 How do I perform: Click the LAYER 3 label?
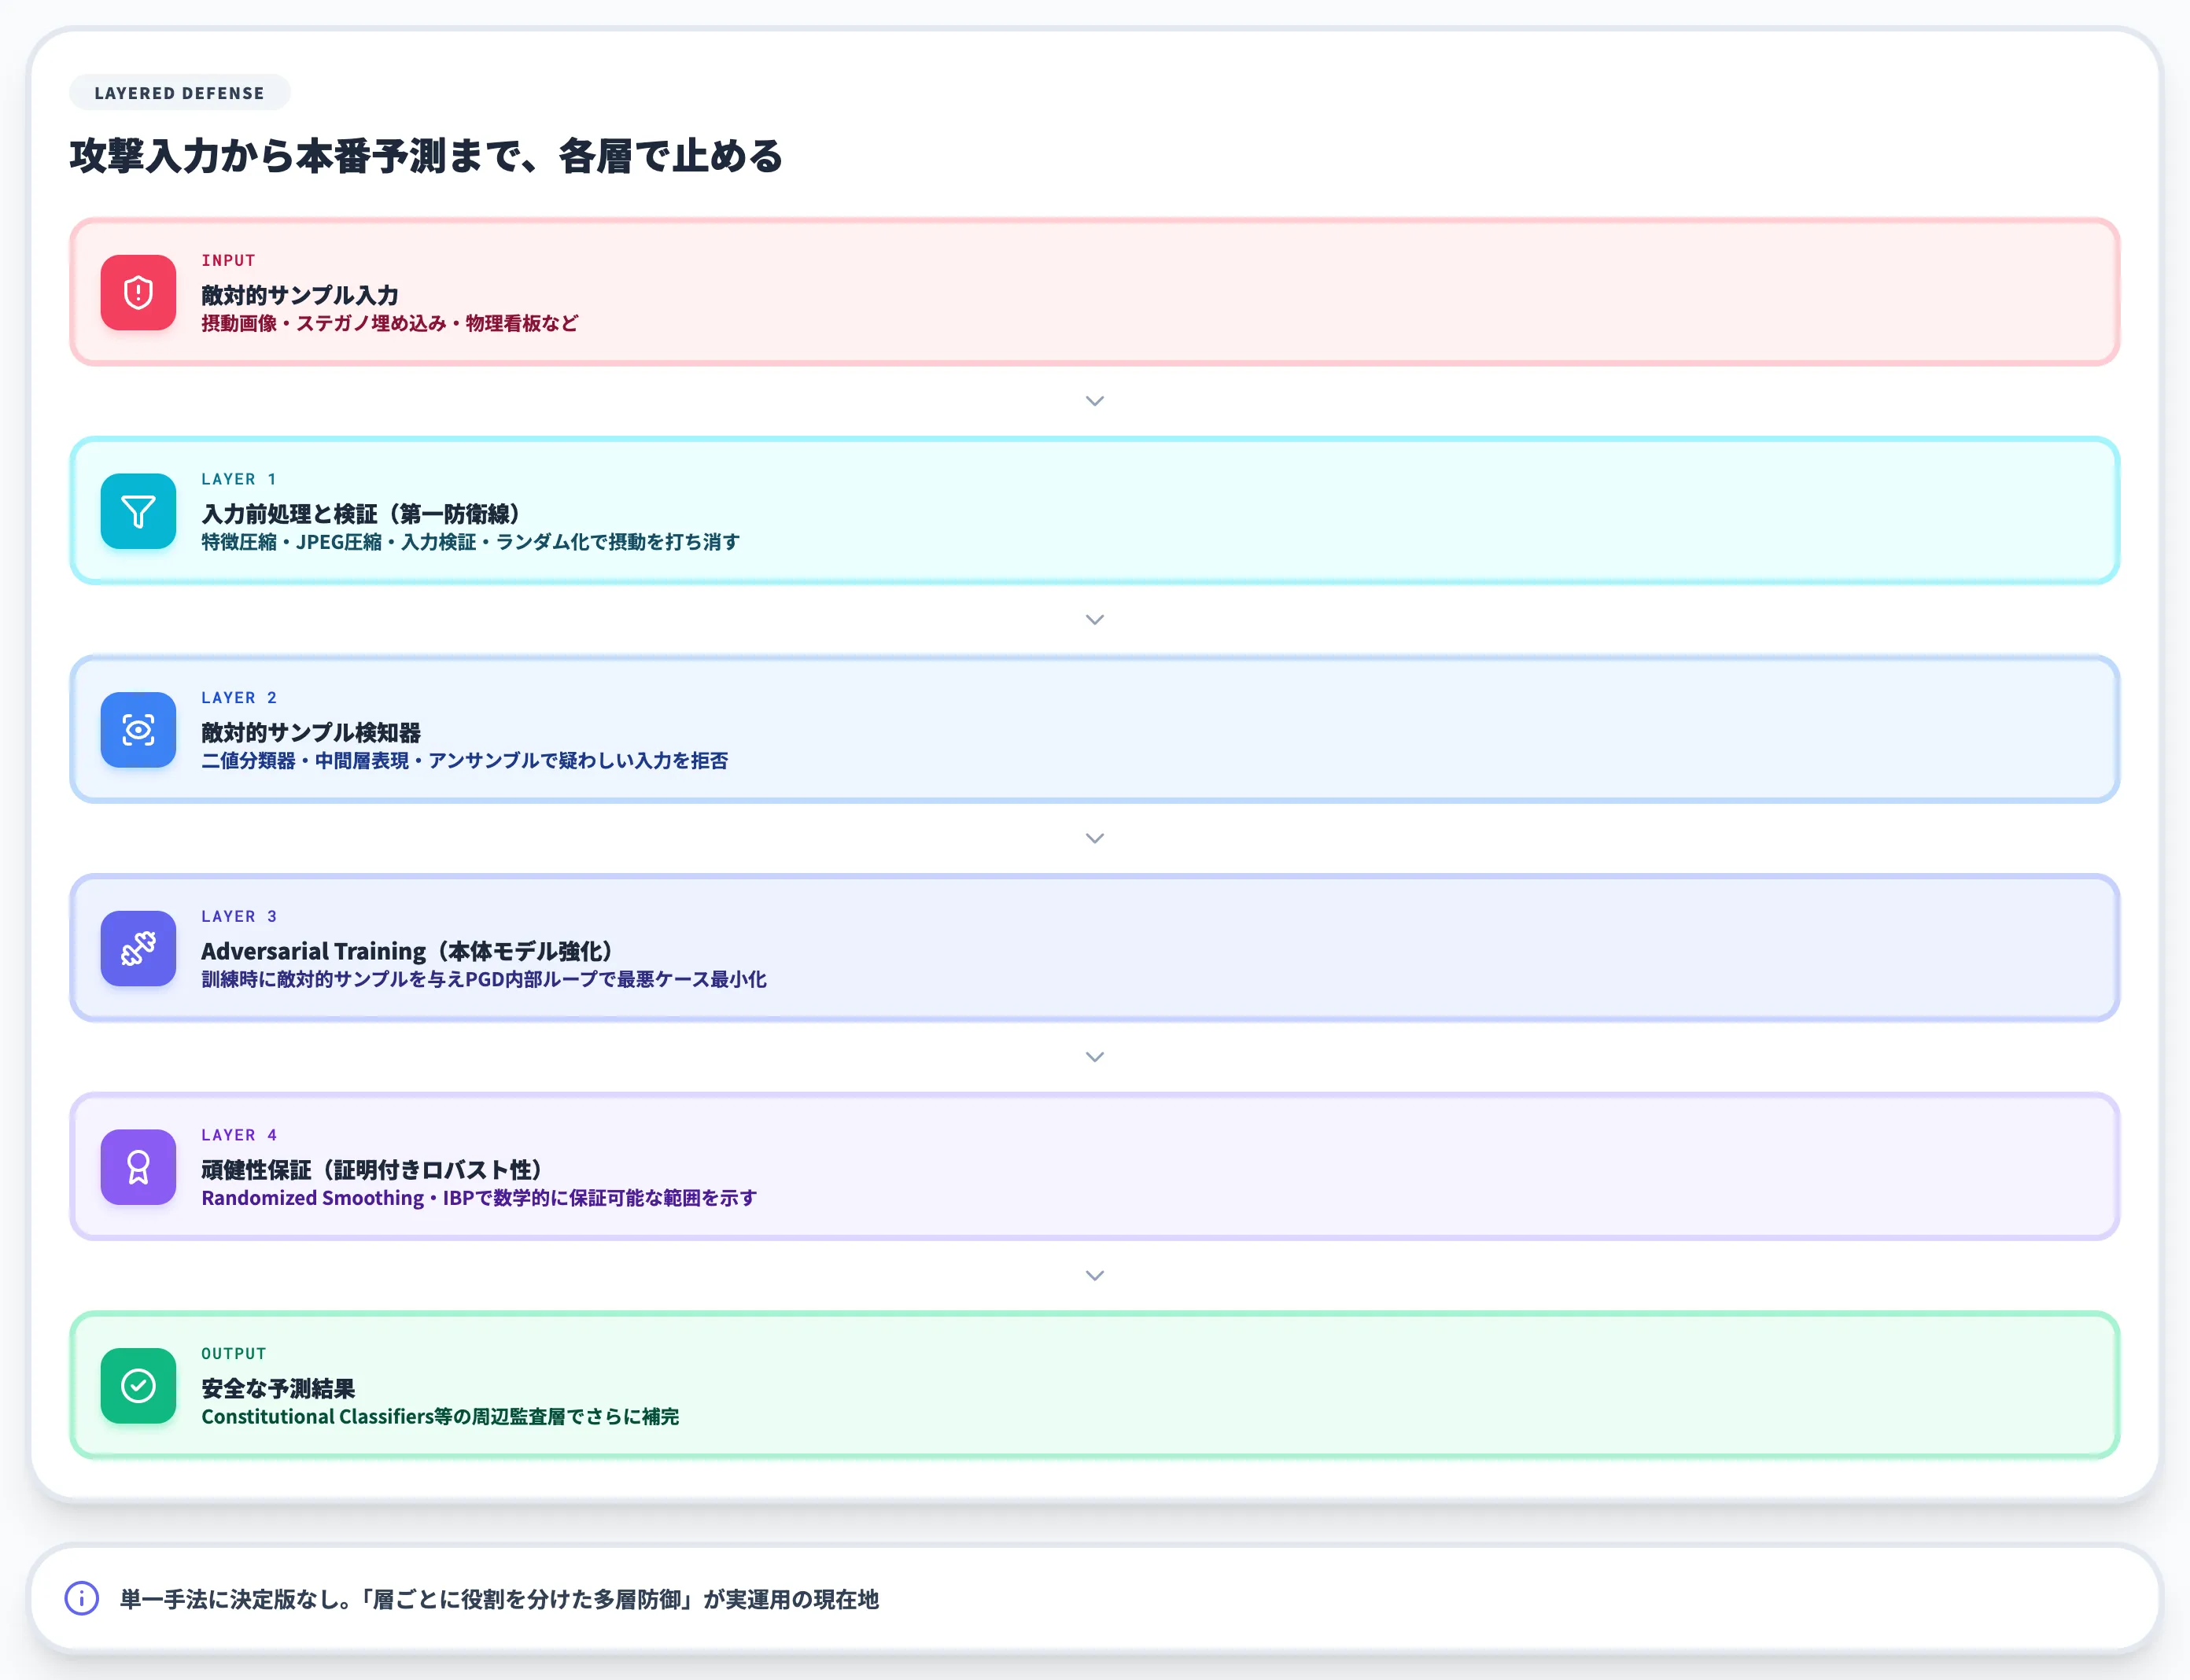point(239,916)
